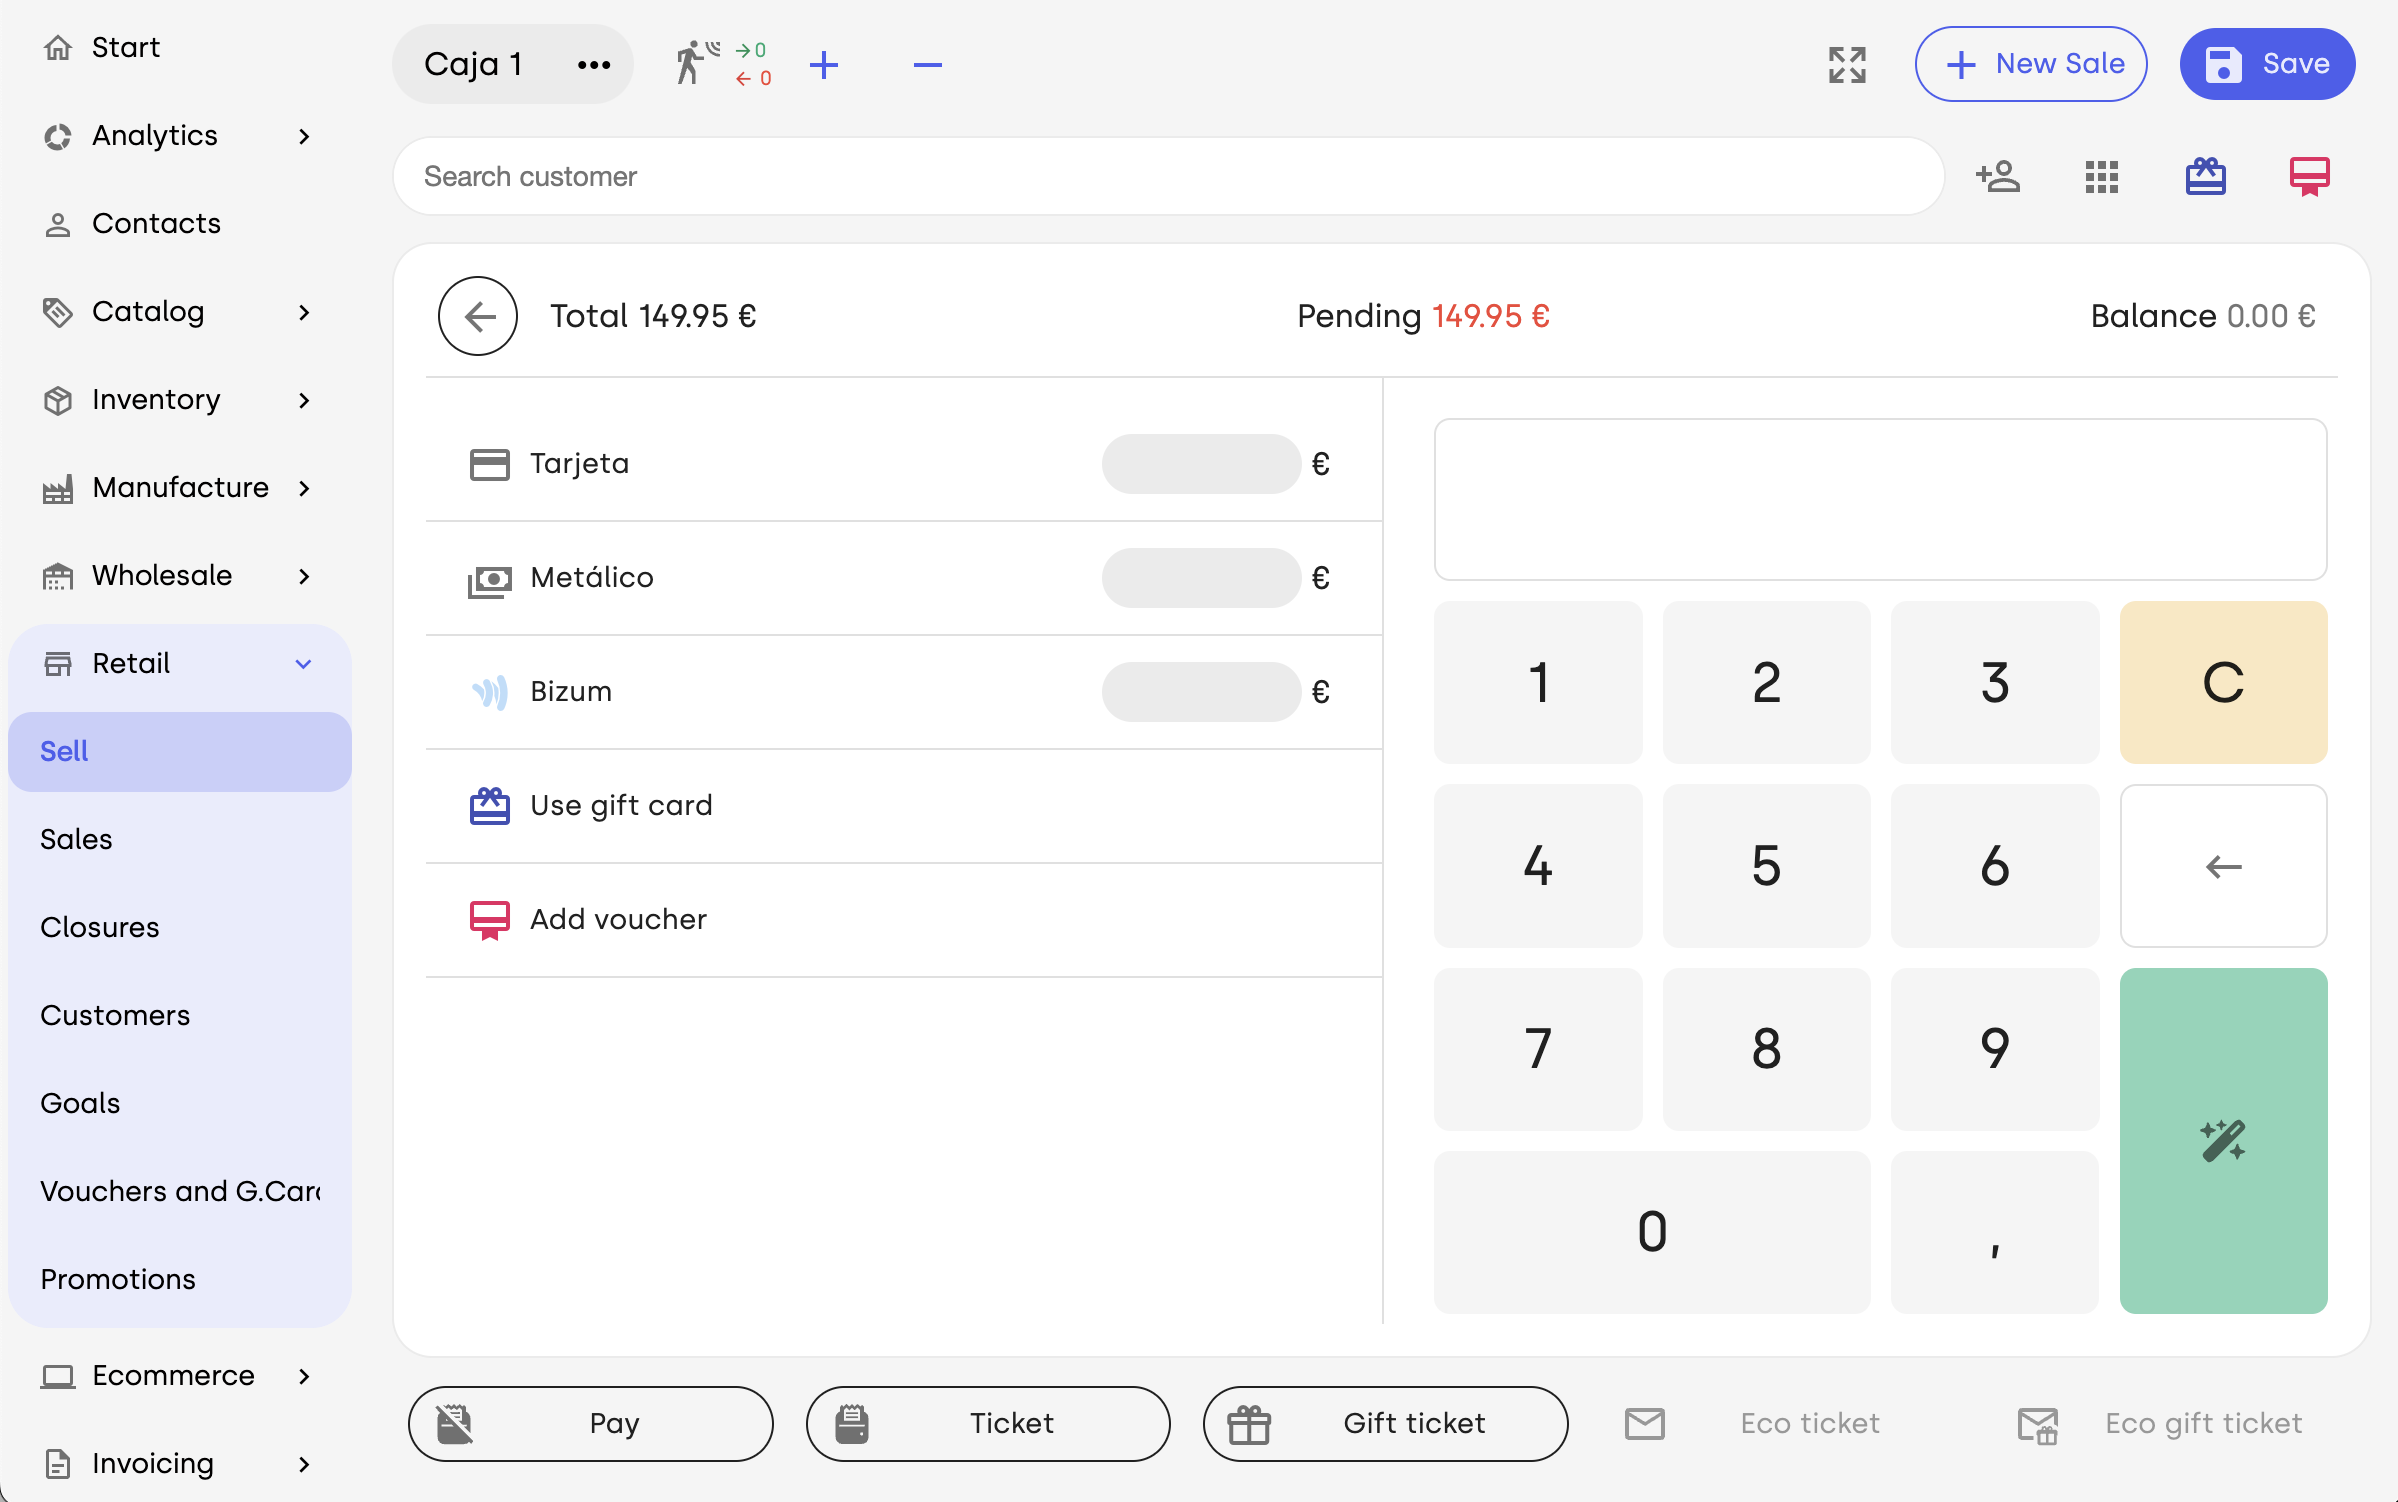2398x1502 pixels.
Task: Click the magic wand autofill key
Action: pos(2223,1140)
